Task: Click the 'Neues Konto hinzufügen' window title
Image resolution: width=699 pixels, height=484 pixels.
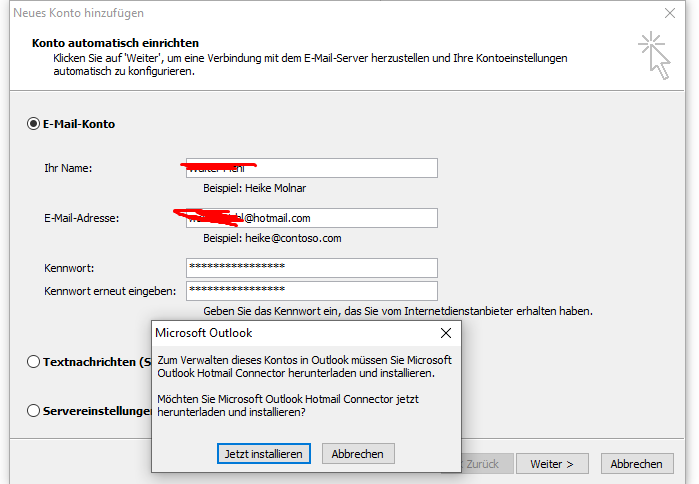Action: 78,13
